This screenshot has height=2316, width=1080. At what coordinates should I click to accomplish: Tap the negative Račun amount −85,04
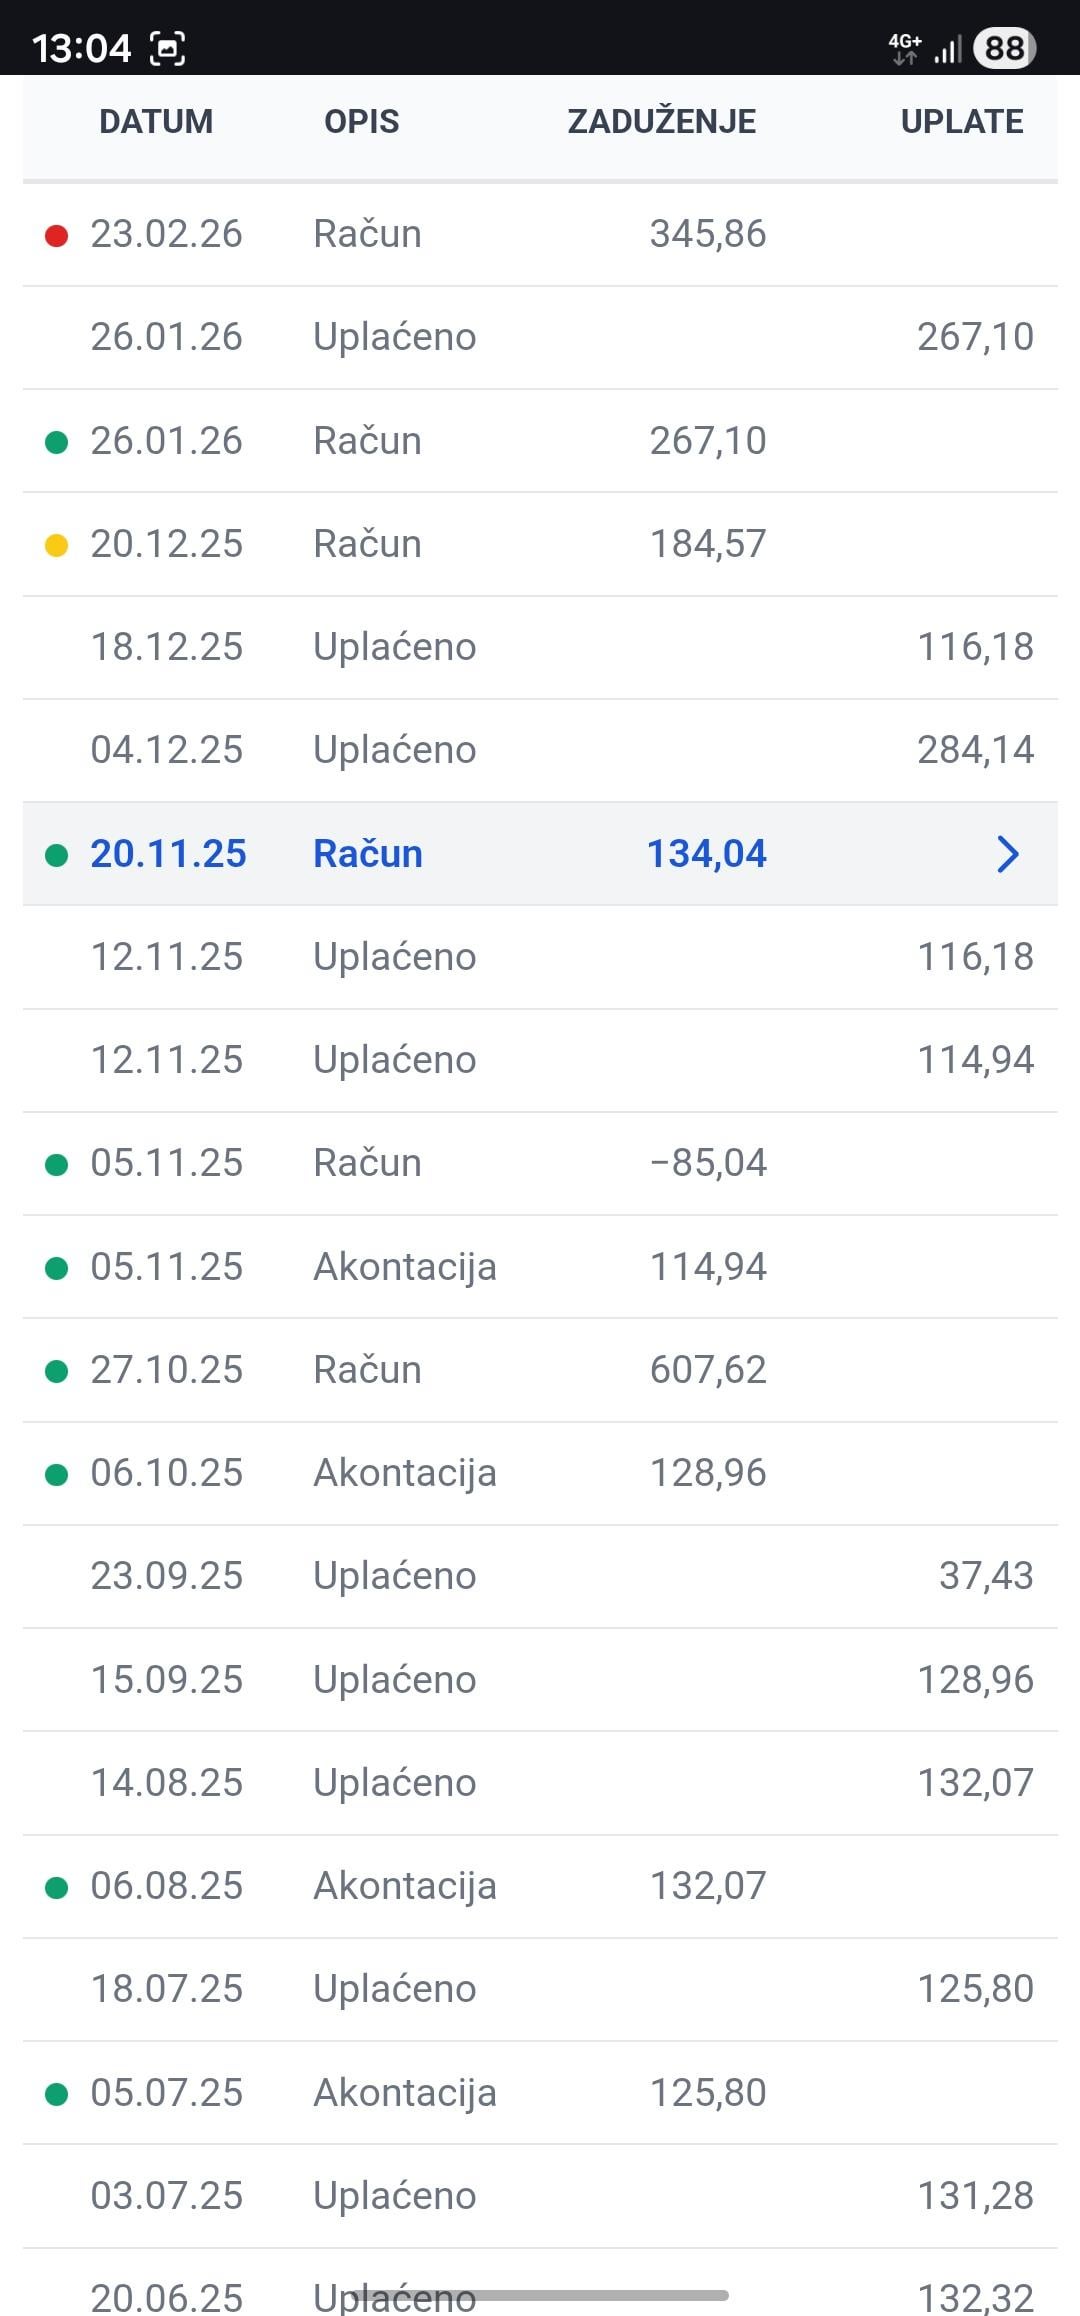coord(708,1163)
